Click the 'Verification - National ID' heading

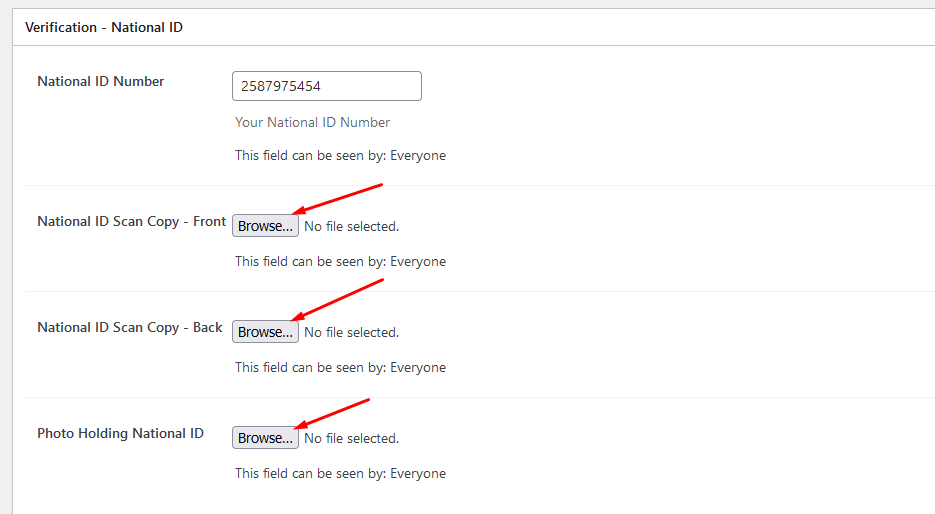pyautogui.click(x=104, y=27)
